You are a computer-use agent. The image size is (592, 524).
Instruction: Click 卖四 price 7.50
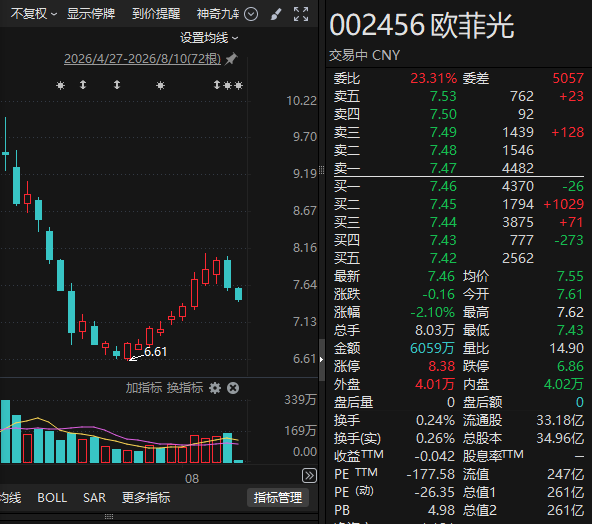(443, 114)
